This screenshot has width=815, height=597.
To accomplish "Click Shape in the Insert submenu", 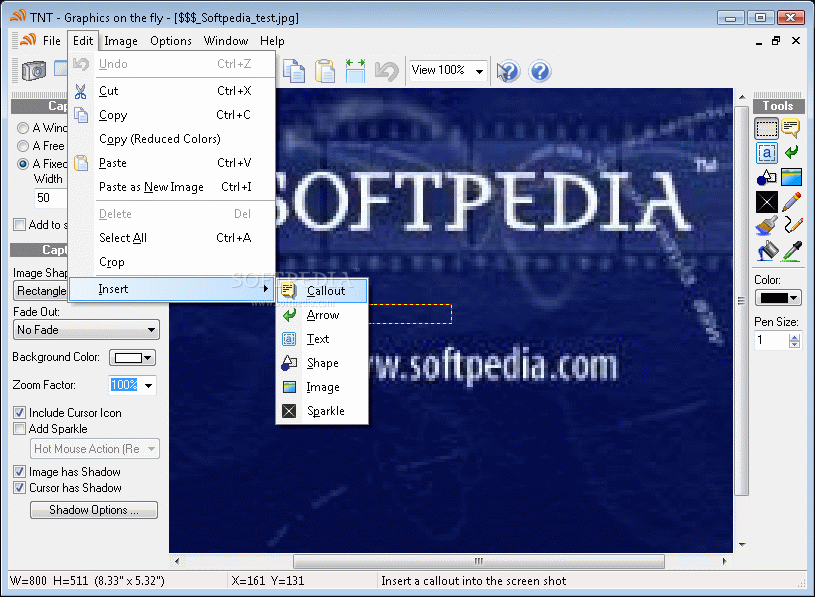I will (322, 363).
